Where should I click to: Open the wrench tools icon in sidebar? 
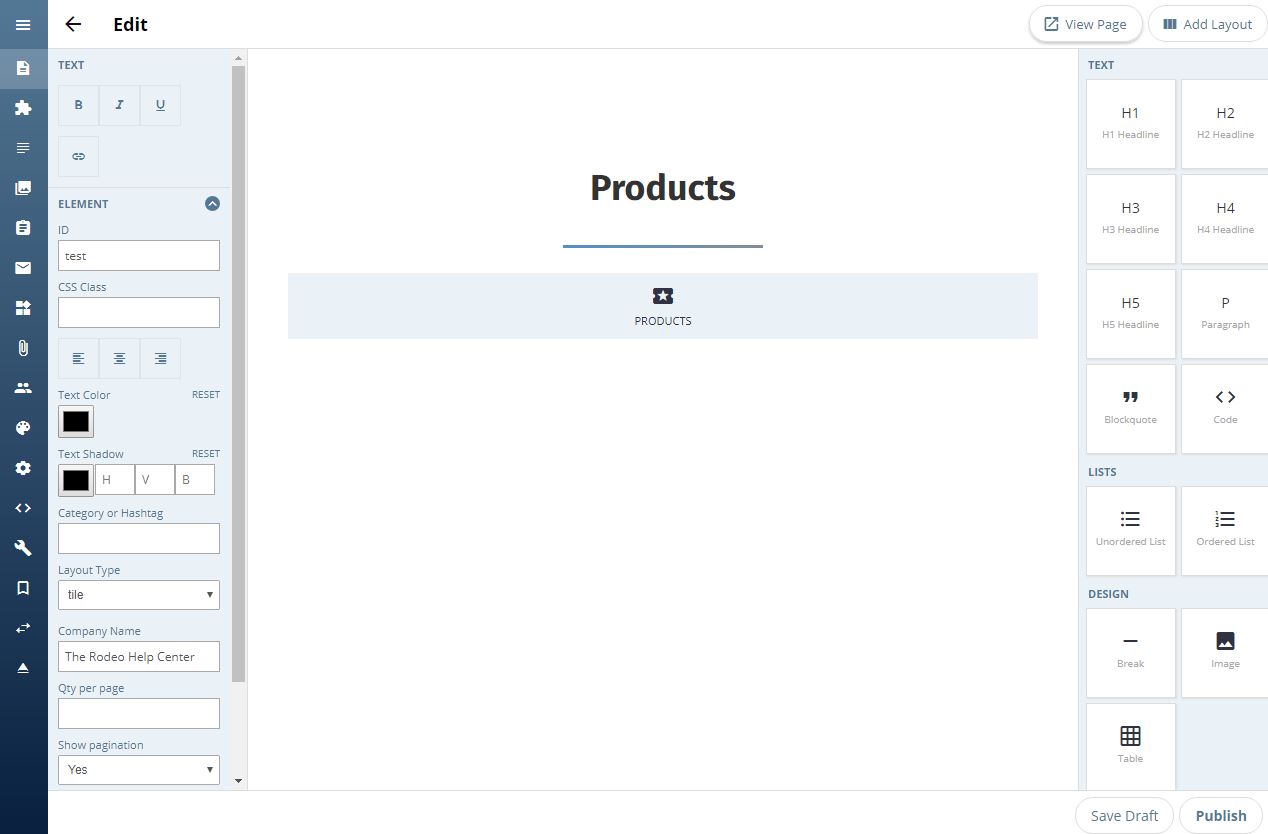pyautogui.click(x=23, y=548)
